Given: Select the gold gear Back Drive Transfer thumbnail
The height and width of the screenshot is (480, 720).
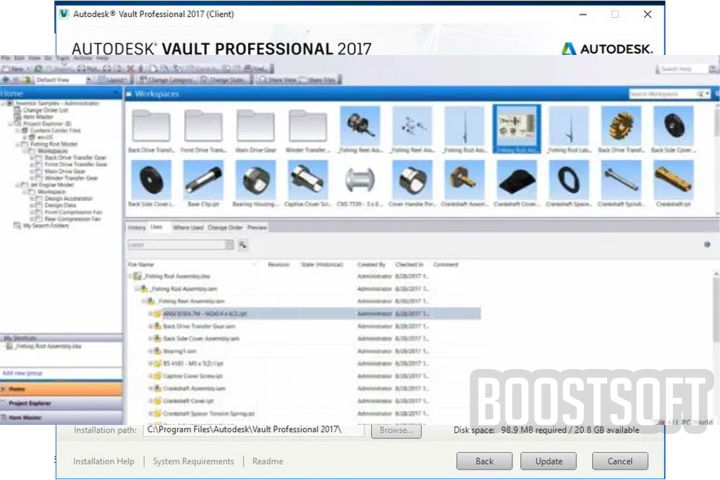Looking at the screenshot, I should click(621, 126).
